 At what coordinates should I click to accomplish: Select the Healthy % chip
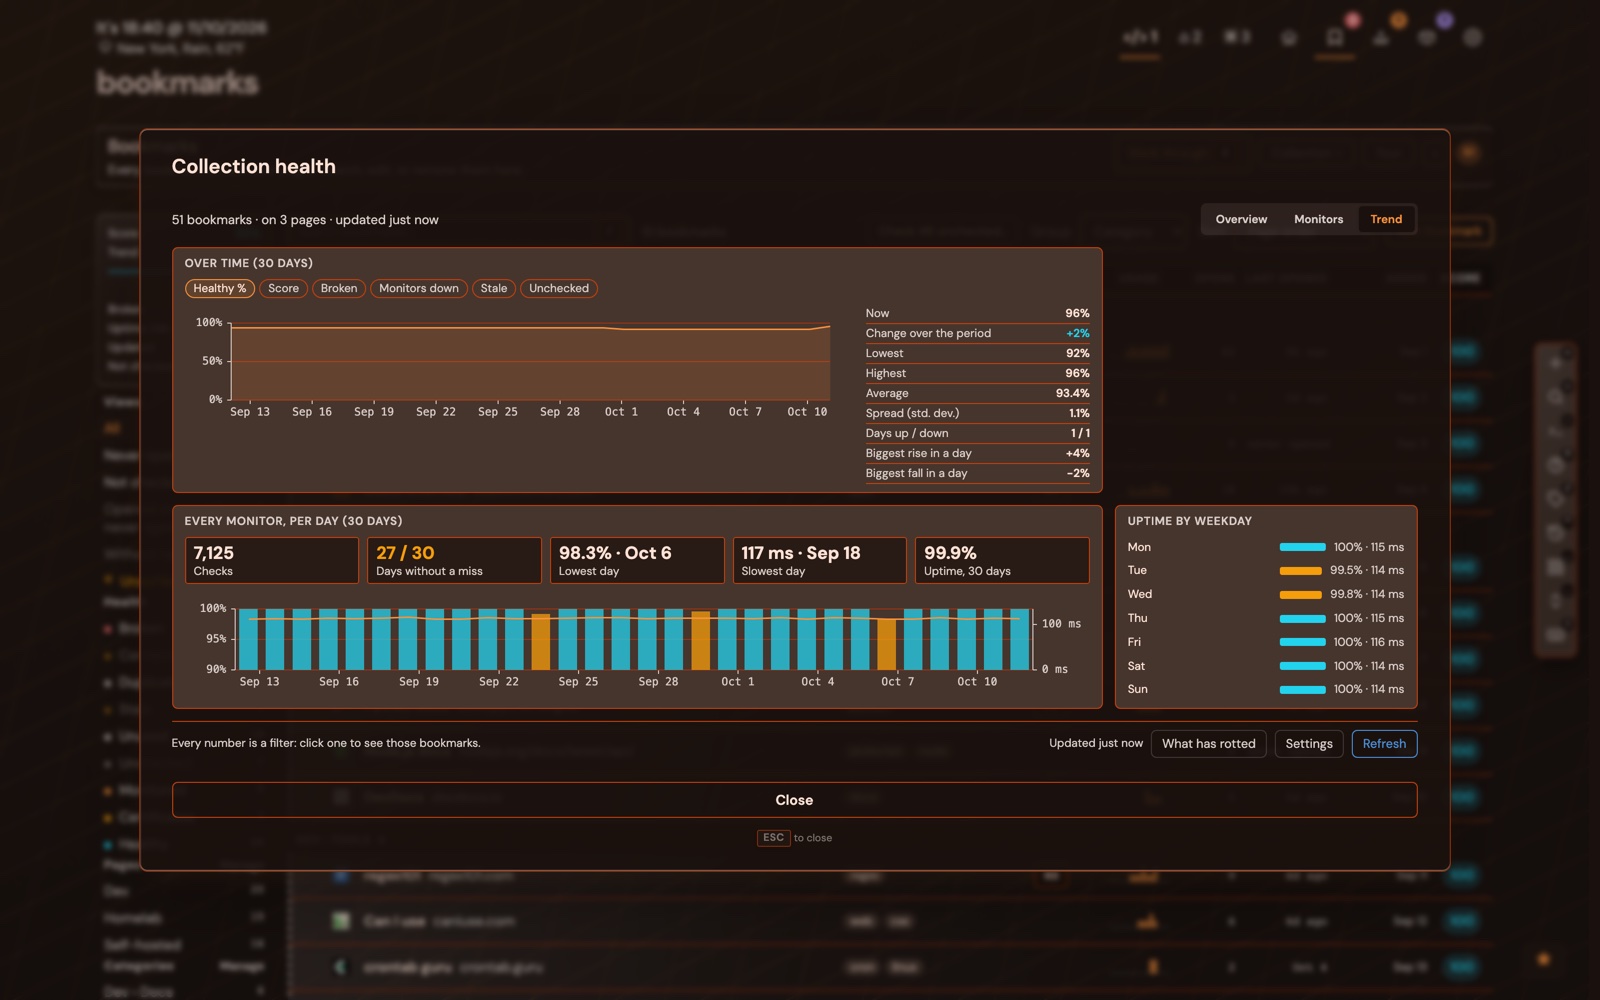tap(220, 288)
